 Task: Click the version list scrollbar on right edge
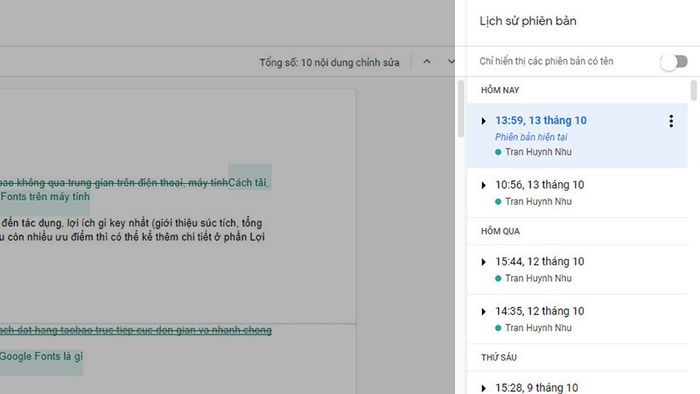(693, 90)
